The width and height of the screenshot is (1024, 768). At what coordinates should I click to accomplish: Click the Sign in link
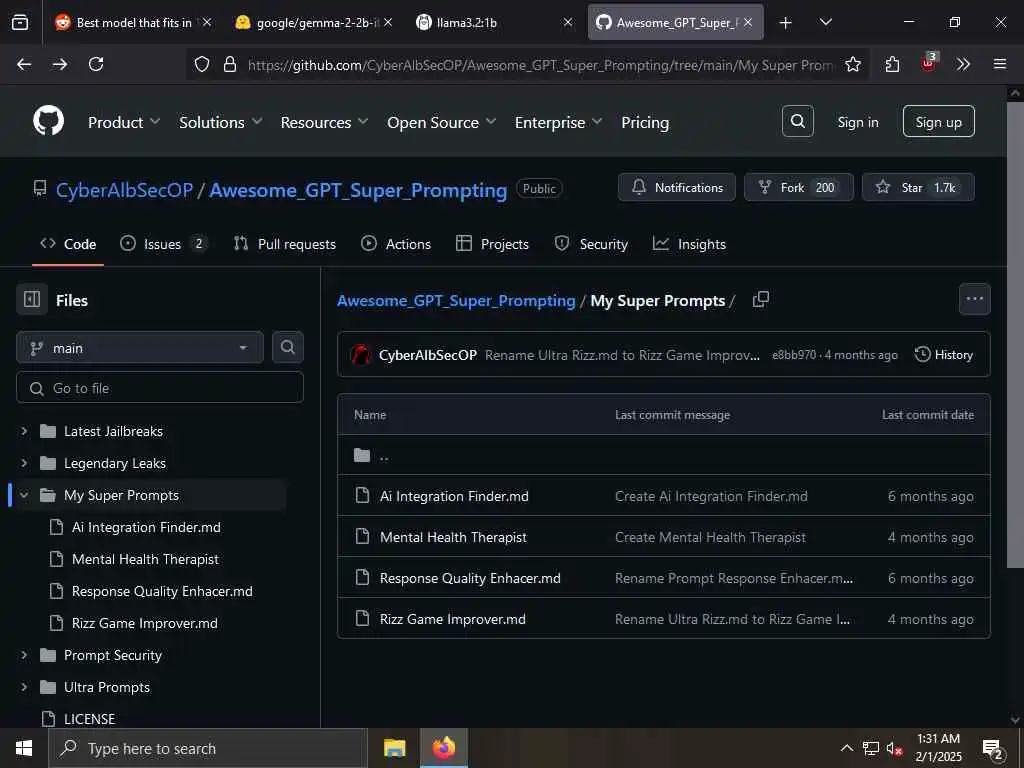857,122
